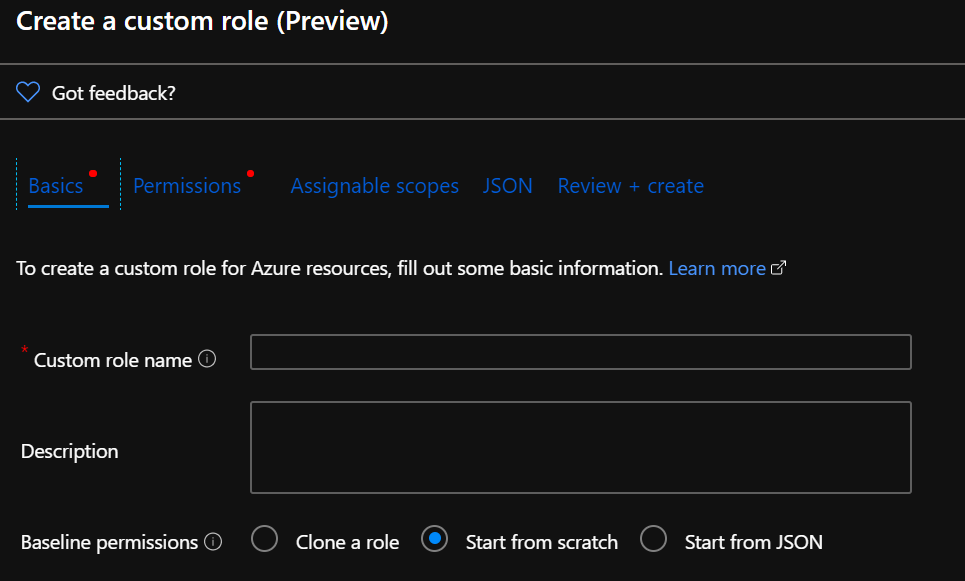Go to the Assignable scopes tab

click(374, 186)
